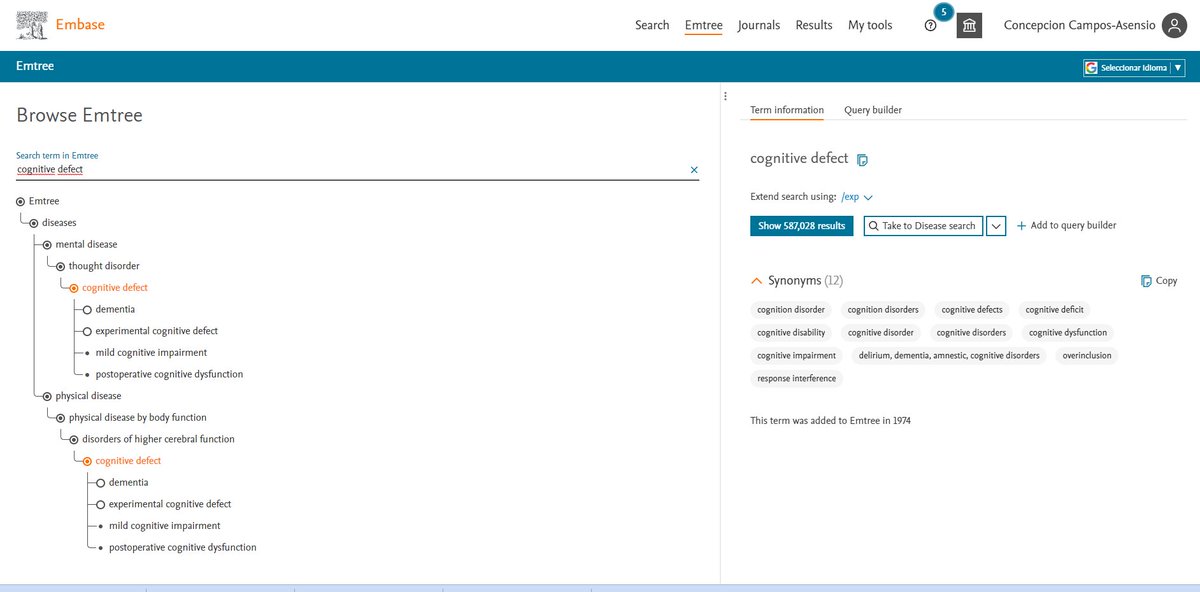Image resolution: width=1200 pixels, height=592 pixels.
Task: Click the institution building icon
Action: 969,25
